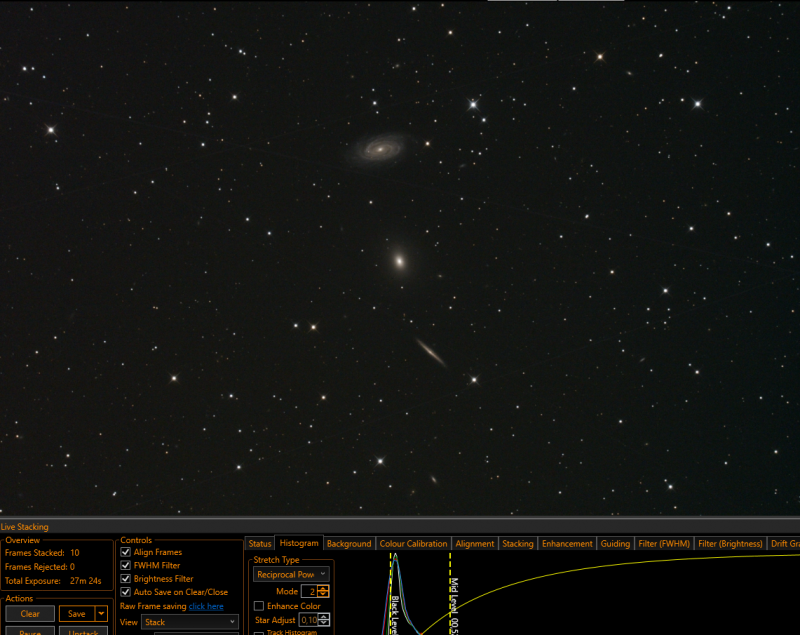Image resolution: width=800 pixels, height=635 pixels.
Task: Click the 'Frames Rejected: 0' readout
Action: [x=40, y=566]
